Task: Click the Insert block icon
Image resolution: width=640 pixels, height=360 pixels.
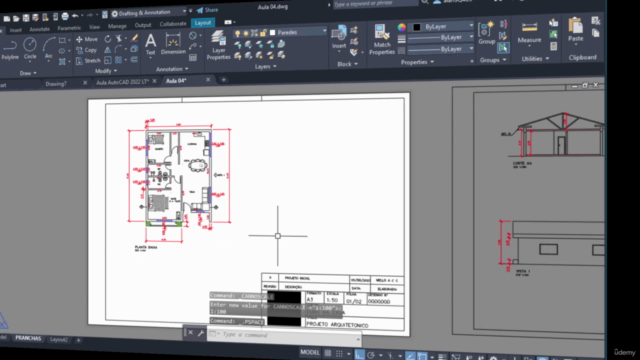Action: click(339, 37)
